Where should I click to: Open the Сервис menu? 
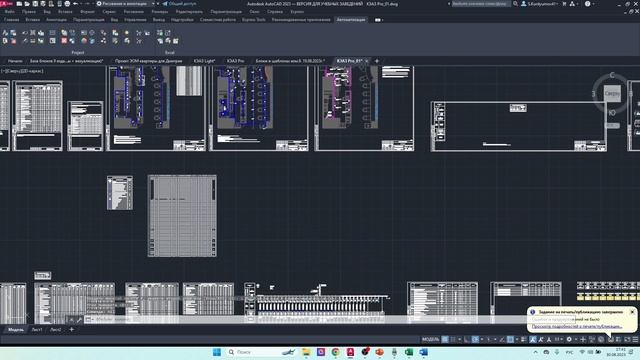(109, 12)
